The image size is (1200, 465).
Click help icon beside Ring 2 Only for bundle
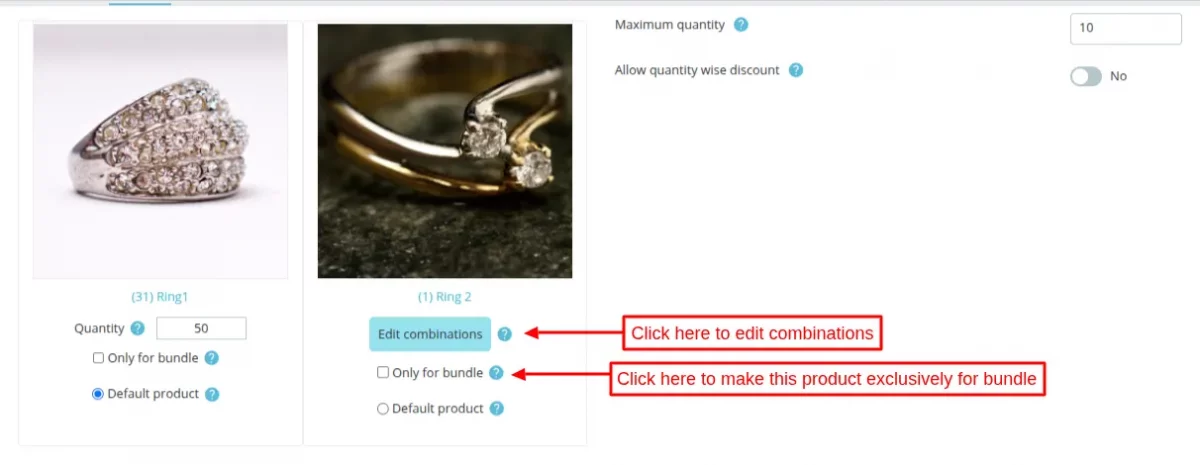(x=496, y=373)
